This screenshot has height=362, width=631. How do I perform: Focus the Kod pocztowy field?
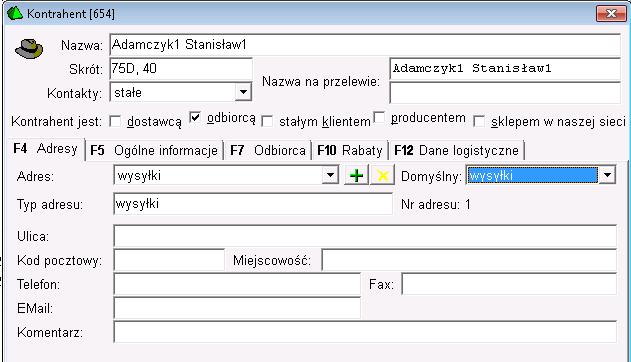pyautogui.click(x=169, y=260)
